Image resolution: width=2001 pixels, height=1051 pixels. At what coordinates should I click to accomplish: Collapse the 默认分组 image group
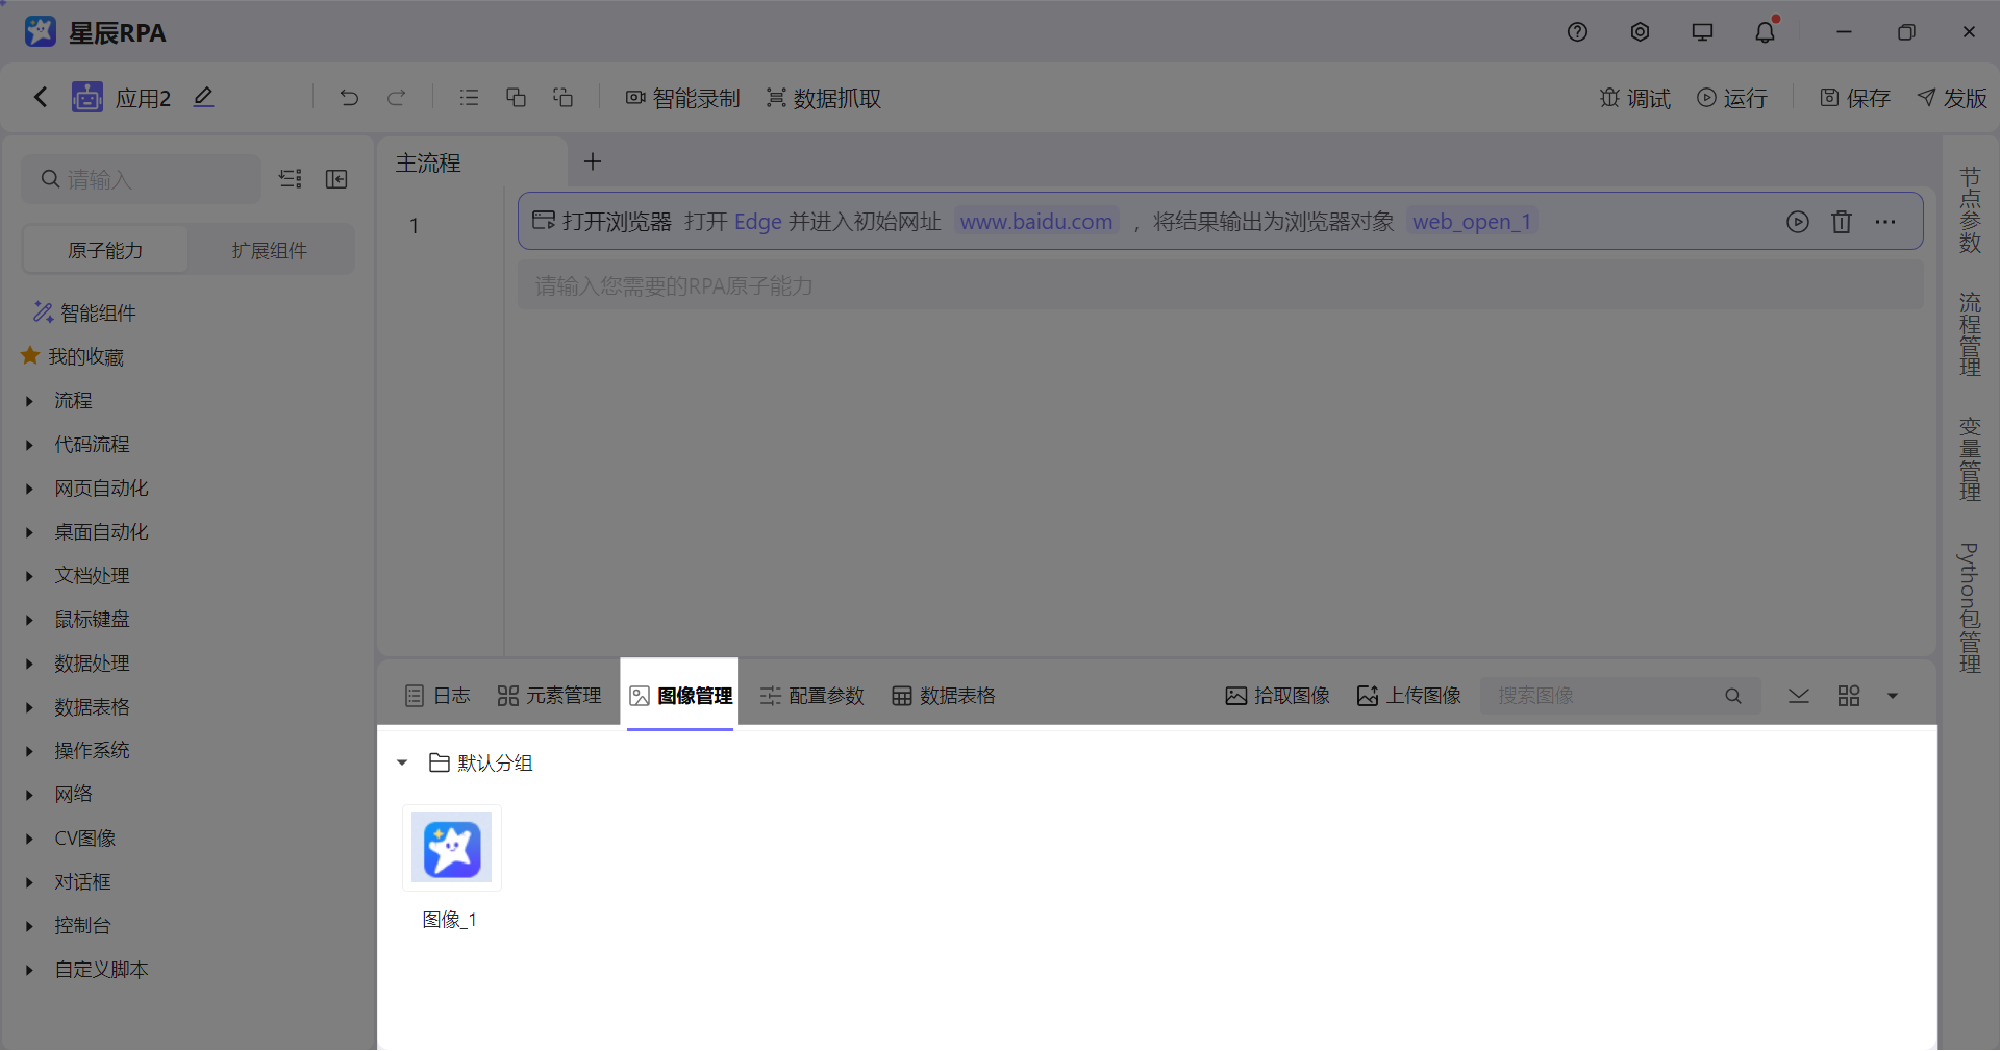(402, 762)
